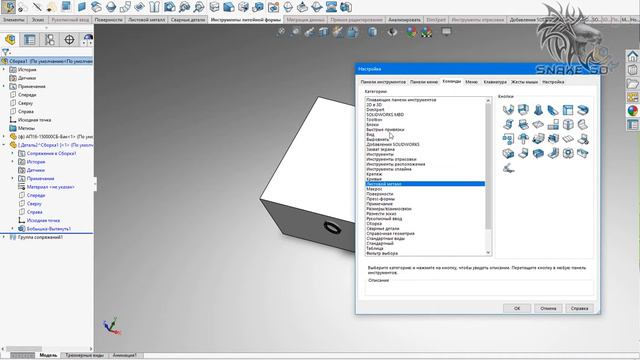Click the tree filter funnel icon

coord(5,52)
